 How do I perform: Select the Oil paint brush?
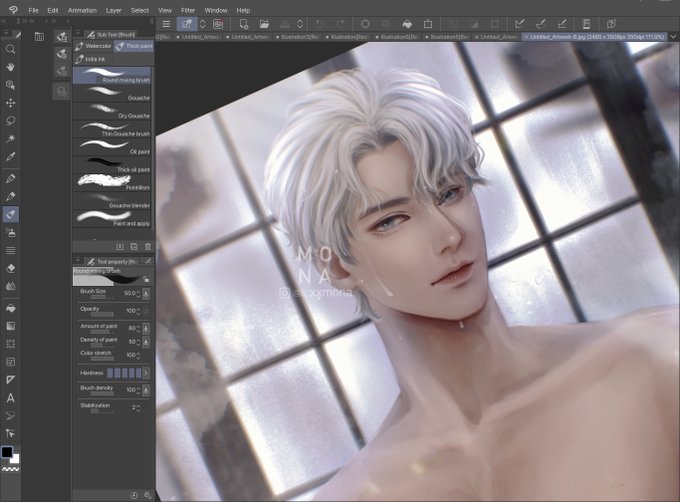(112, 147)
